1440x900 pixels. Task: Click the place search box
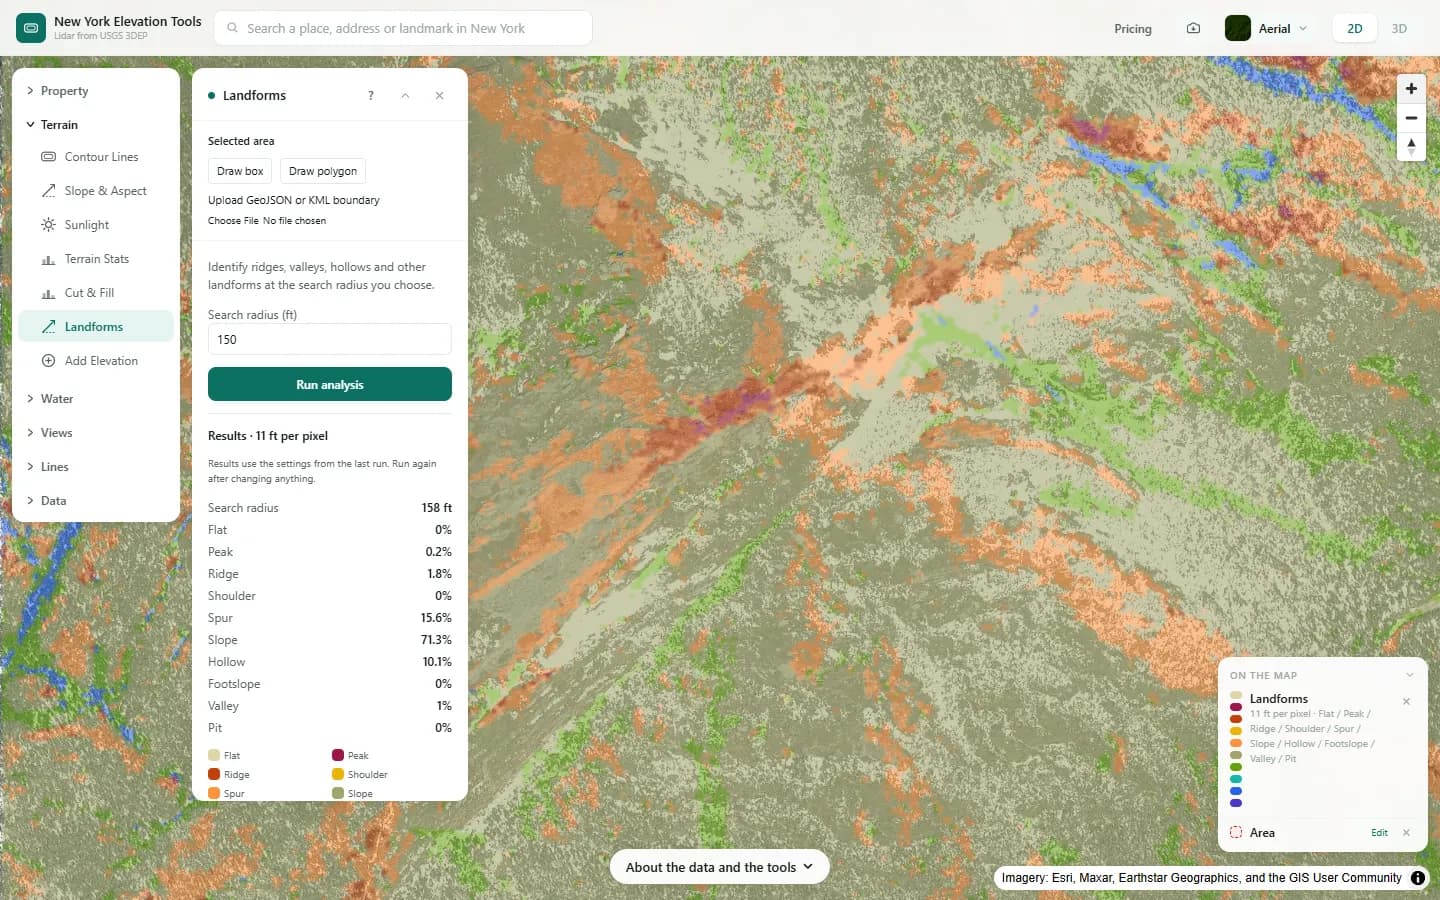click(403, 28)
